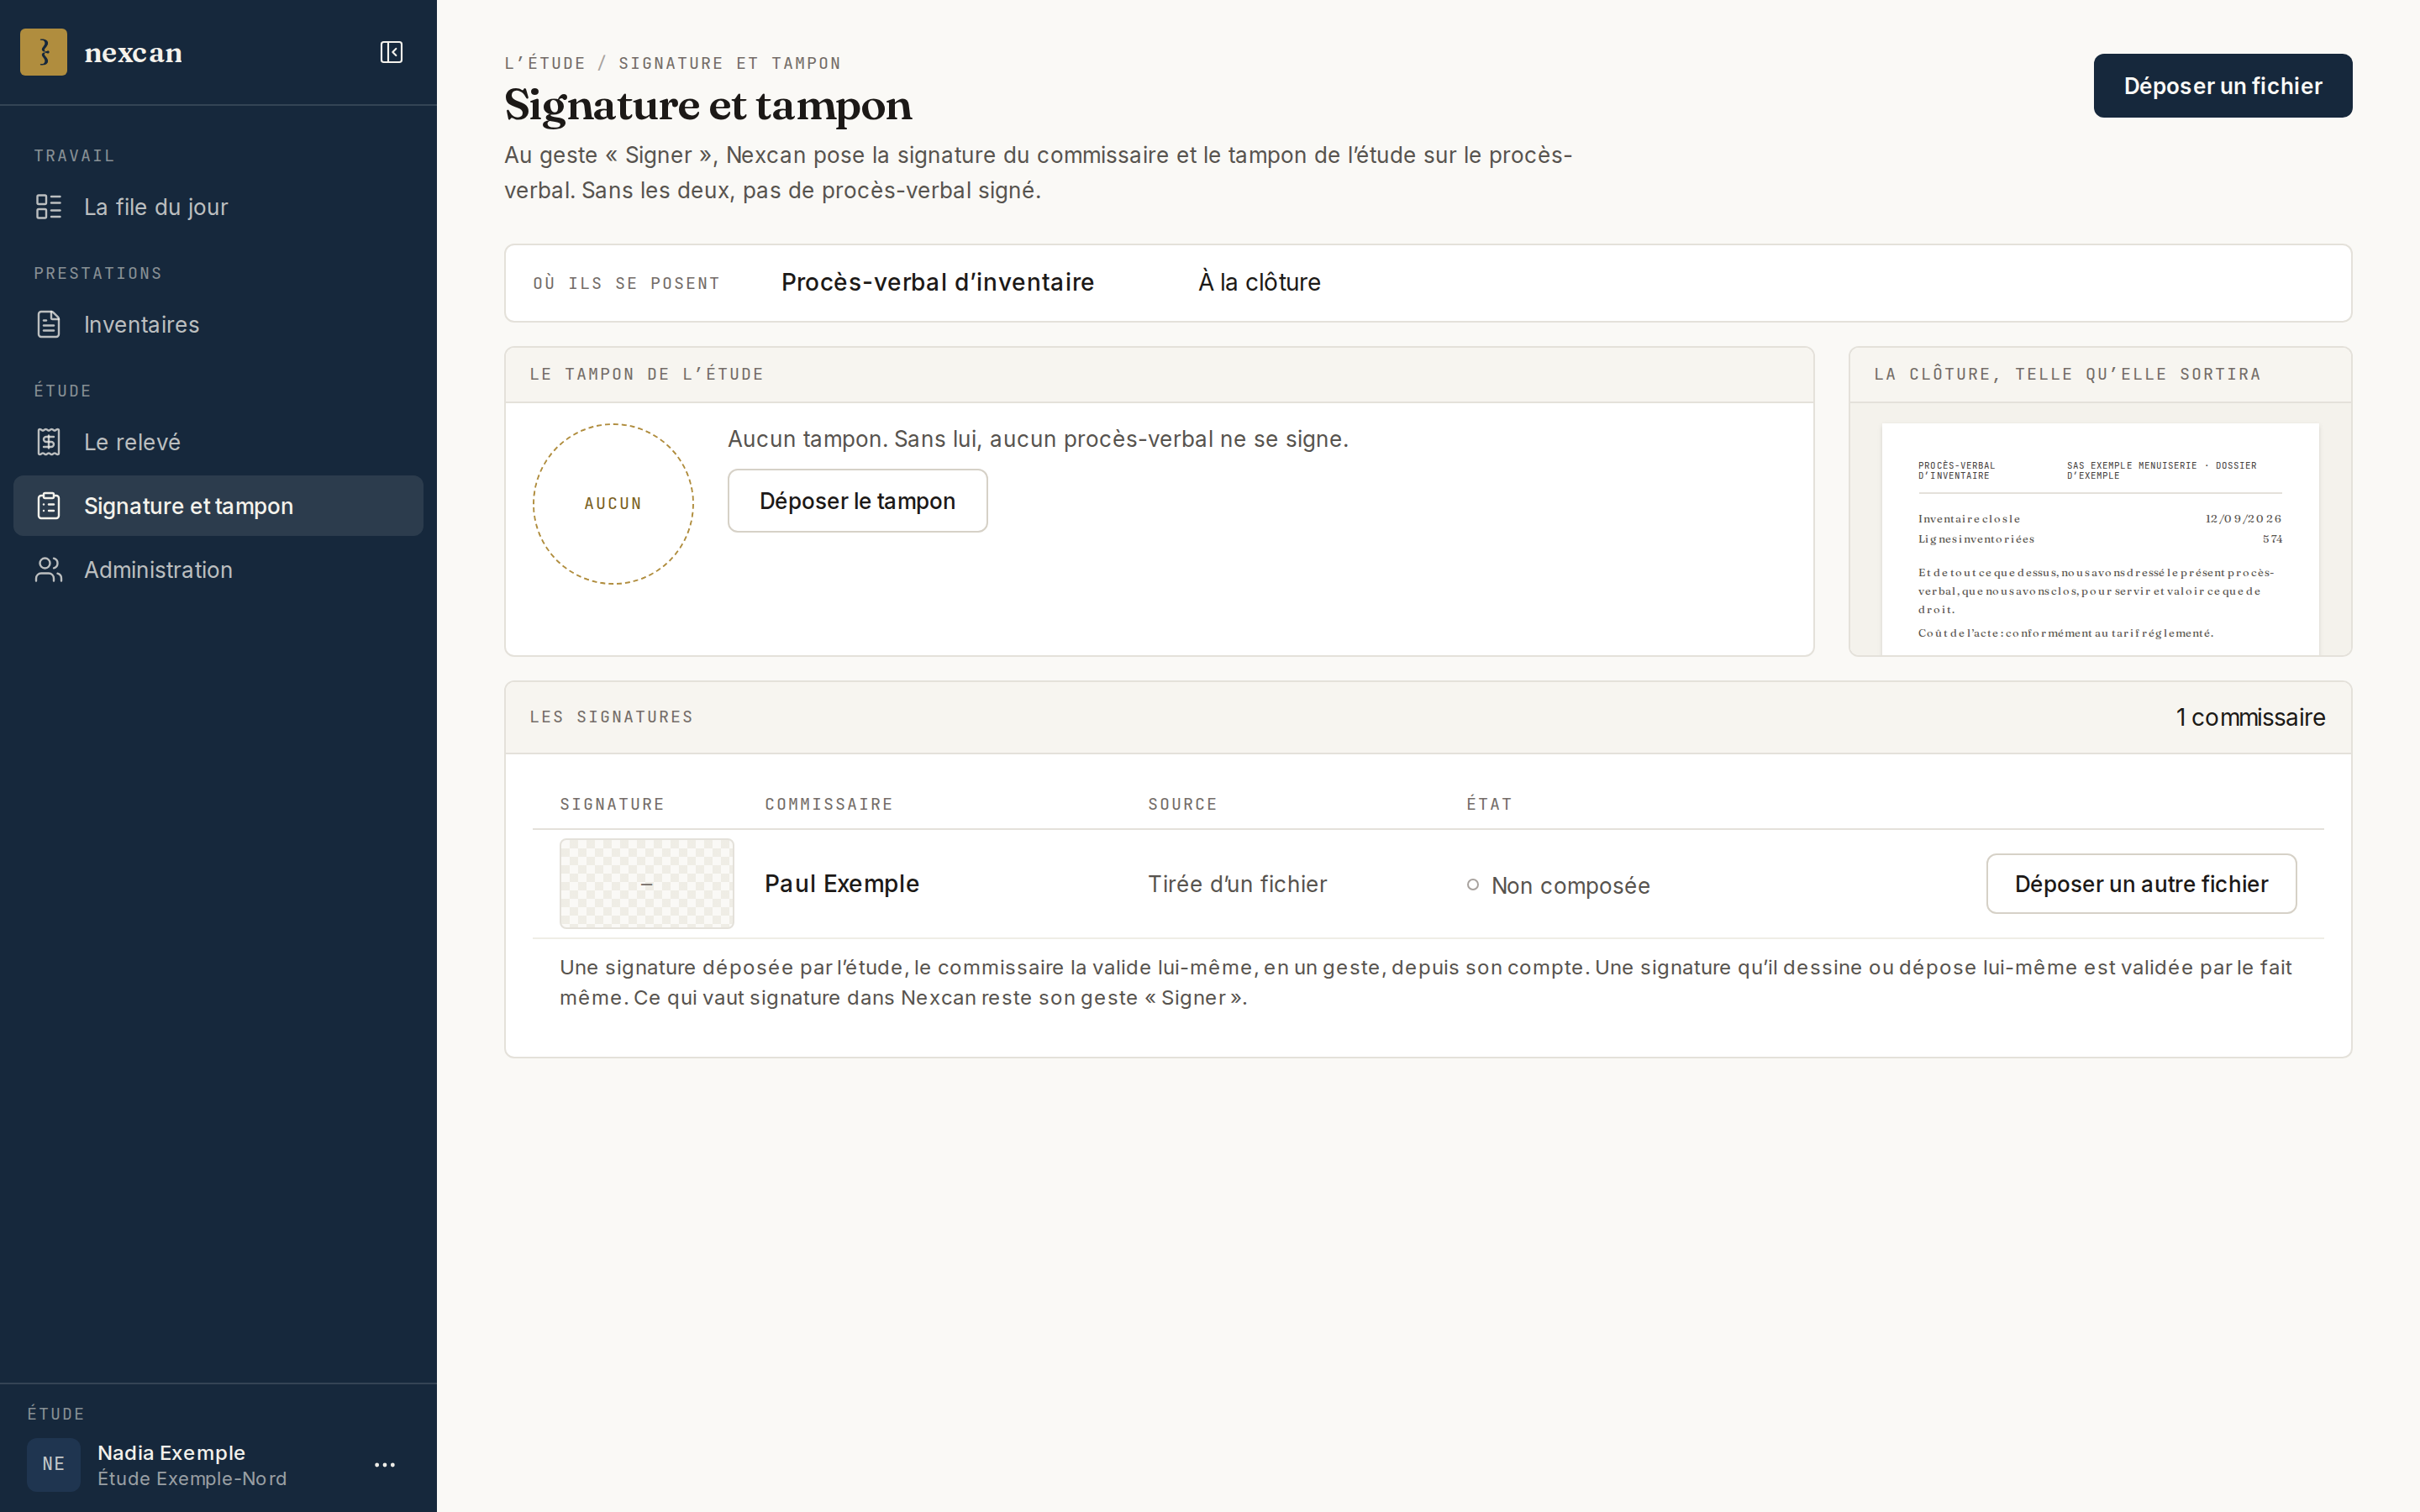Click Paul Exemple's empty signature thumbnail
Image resolution: width=2420 pixels, height=1512 pixels.
point(647,884)
